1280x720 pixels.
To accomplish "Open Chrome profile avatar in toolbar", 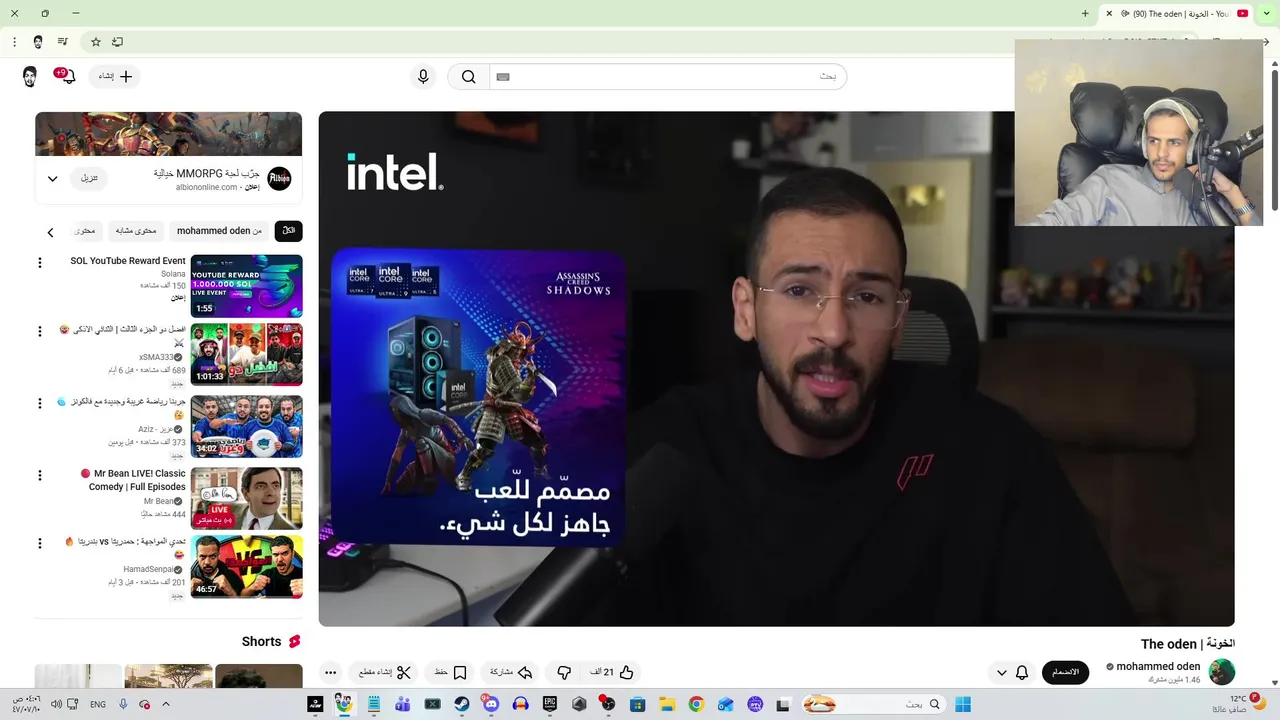I will tap(38, 42).
